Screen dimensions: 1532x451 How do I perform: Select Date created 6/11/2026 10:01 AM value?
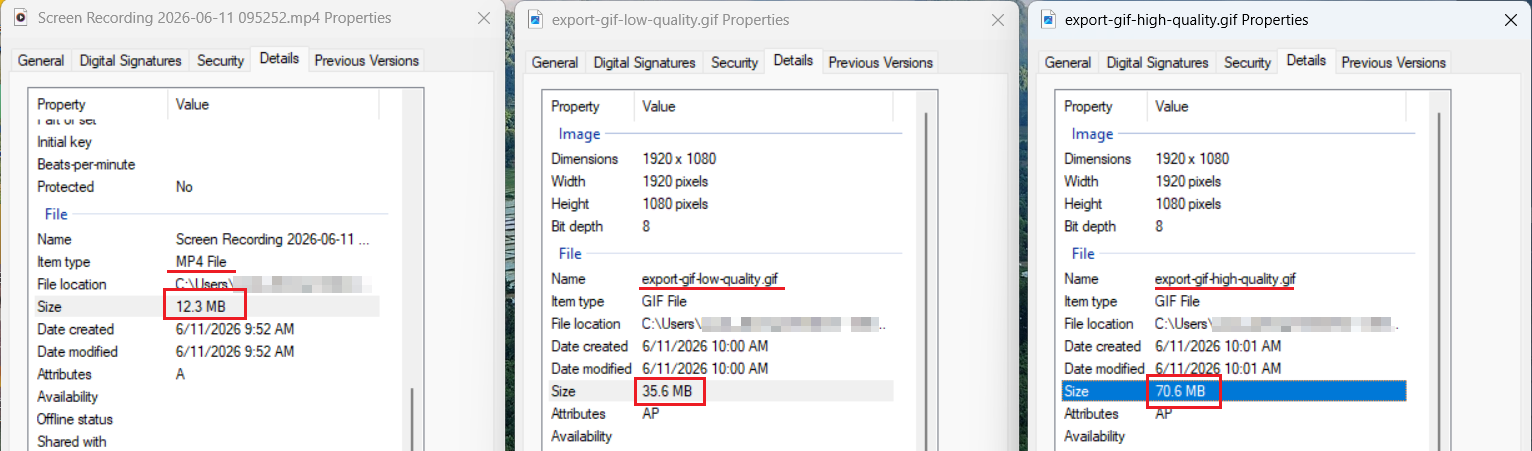1218,346
